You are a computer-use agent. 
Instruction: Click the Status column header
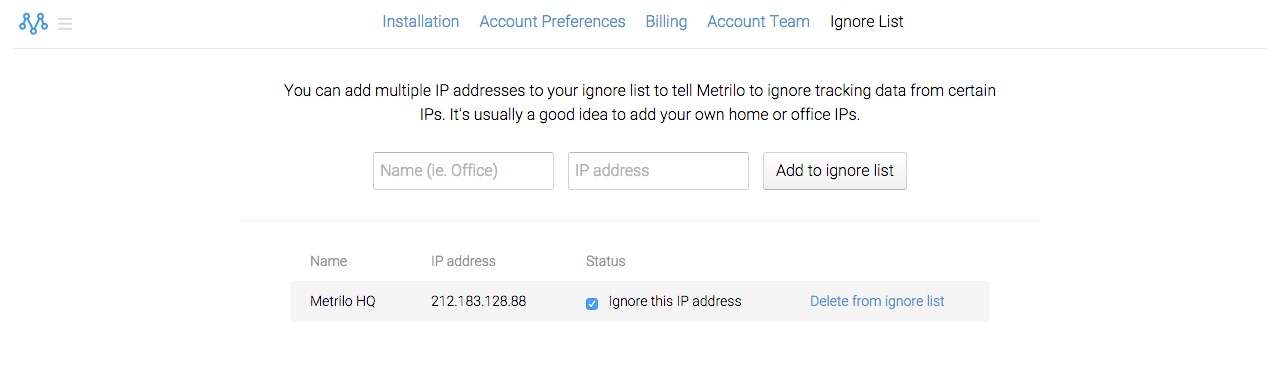(x=606, y=261)
